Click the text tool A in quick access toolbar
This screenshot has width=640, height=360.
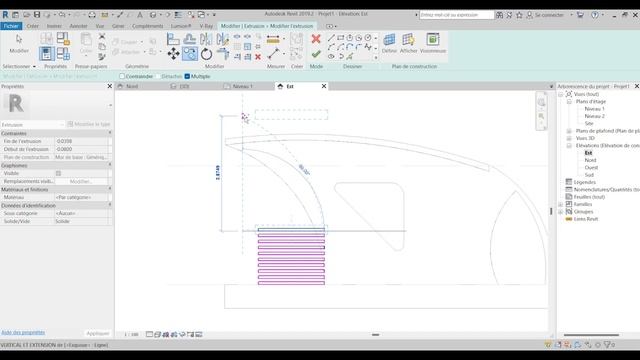[x=140, y=15]
